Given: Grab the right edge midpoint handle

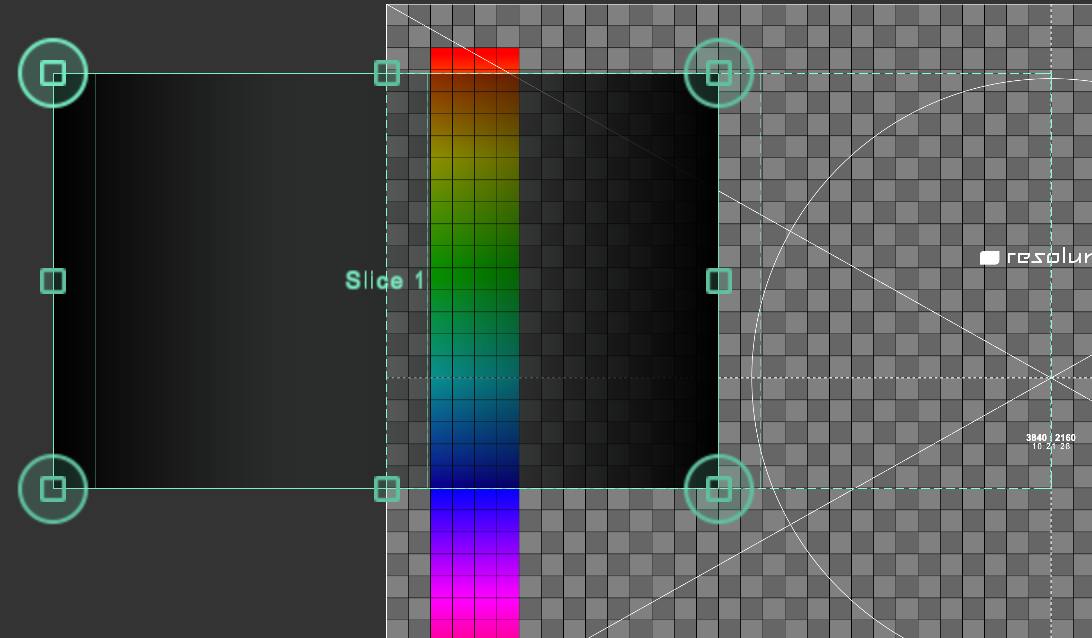Looking at the screenshot, I should coord(719,281).
